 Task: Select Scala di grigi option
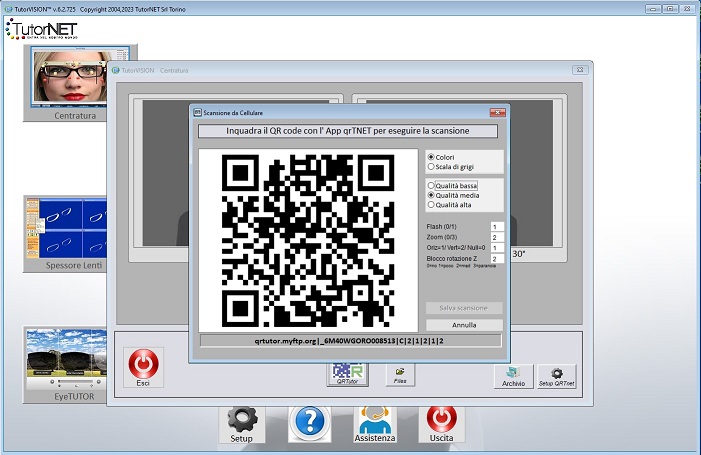click(431, 167)
